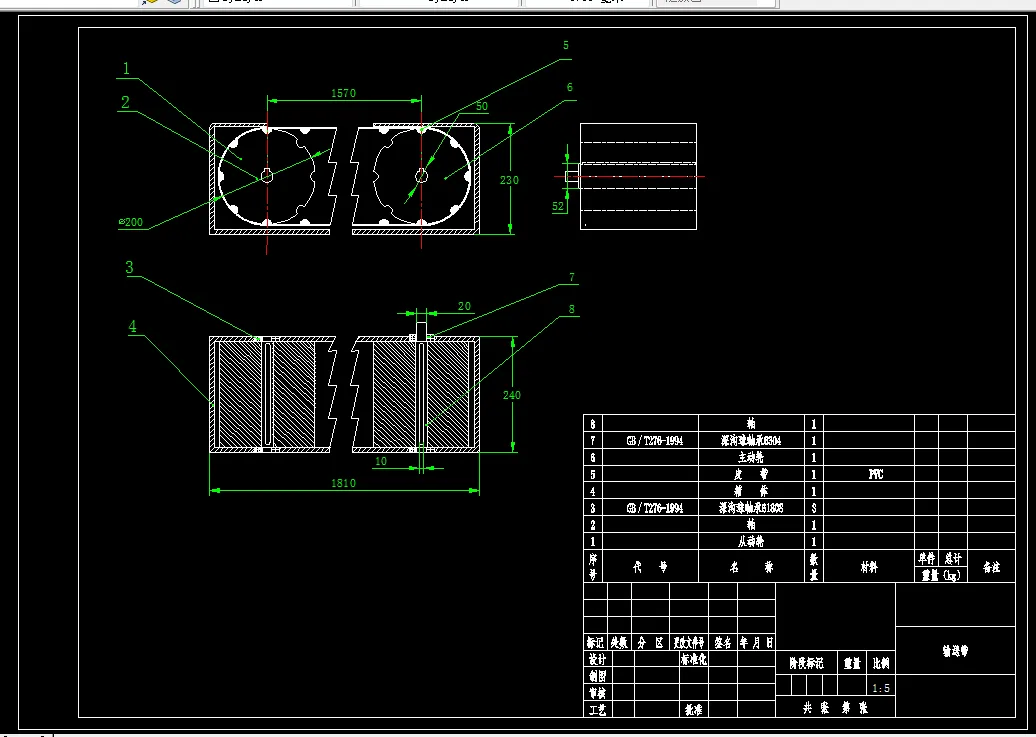Select the 输送带 drawing title text
1036x737 pixels.
(955, 651)
